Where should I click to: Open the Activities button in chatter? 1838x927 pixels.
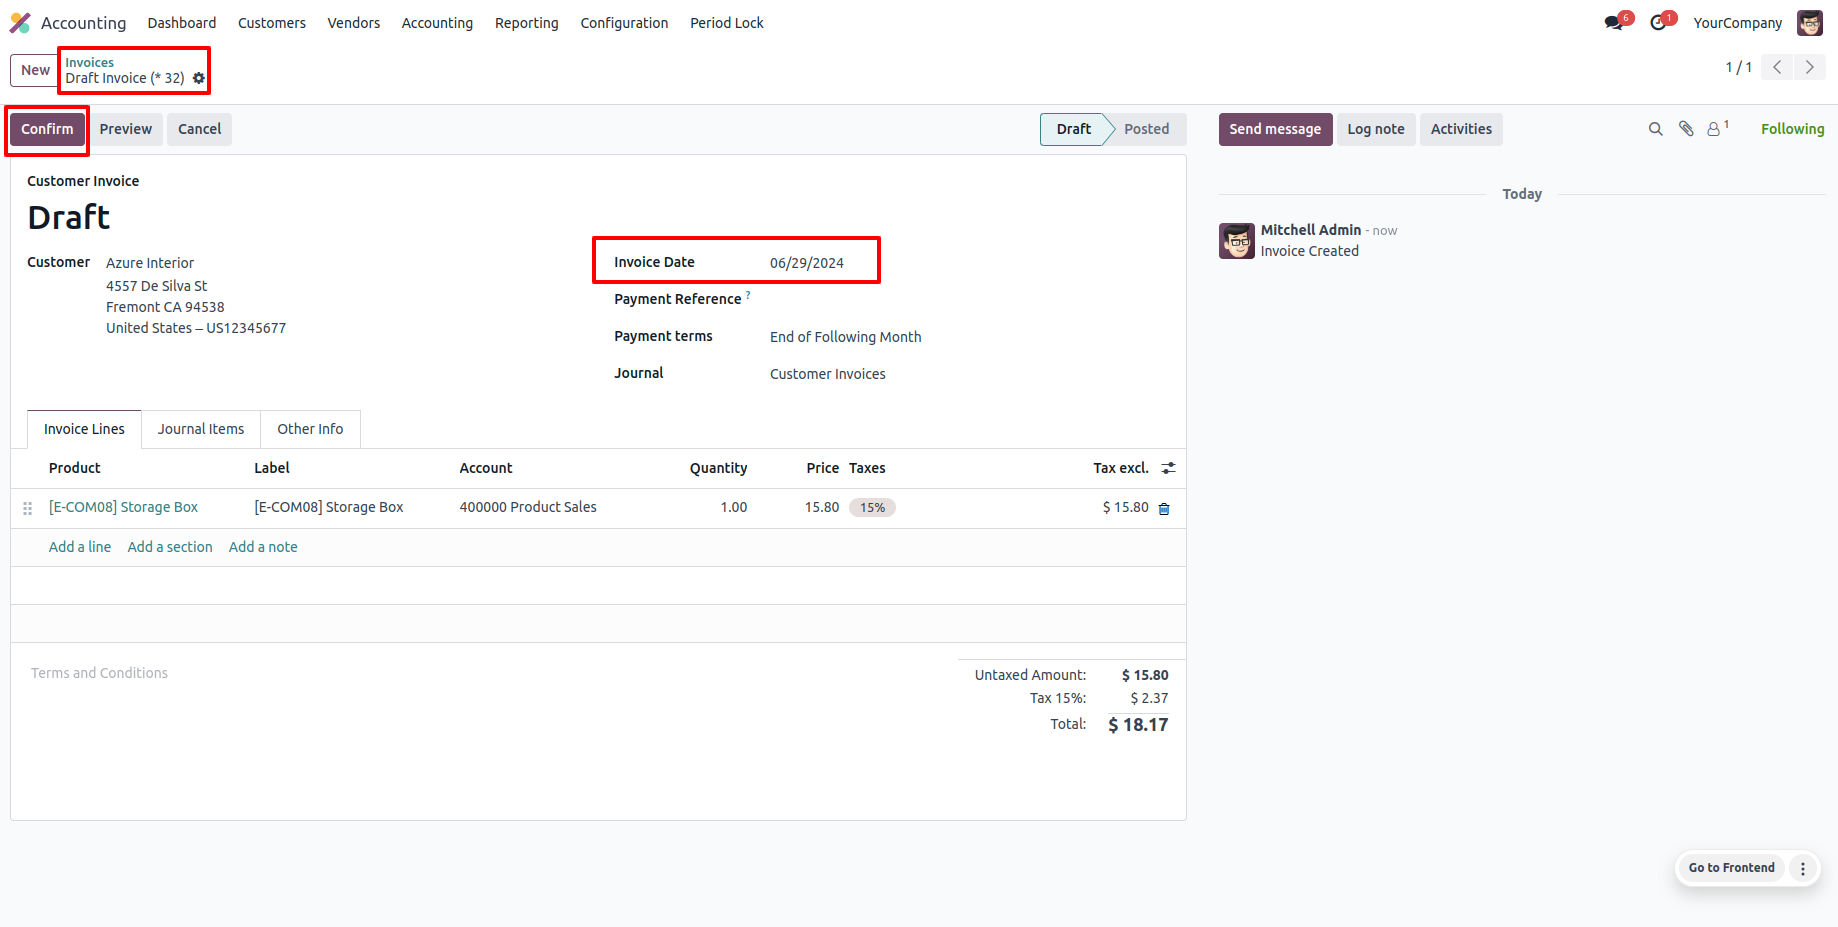[x=1461, y=129]
